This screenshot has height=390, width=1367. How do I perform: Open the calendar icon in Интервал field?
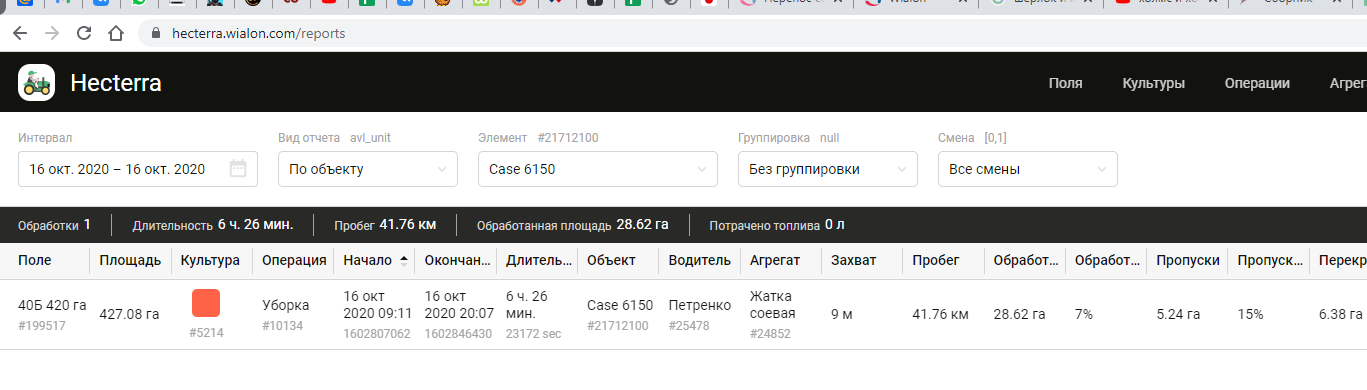tap(238, 169)
